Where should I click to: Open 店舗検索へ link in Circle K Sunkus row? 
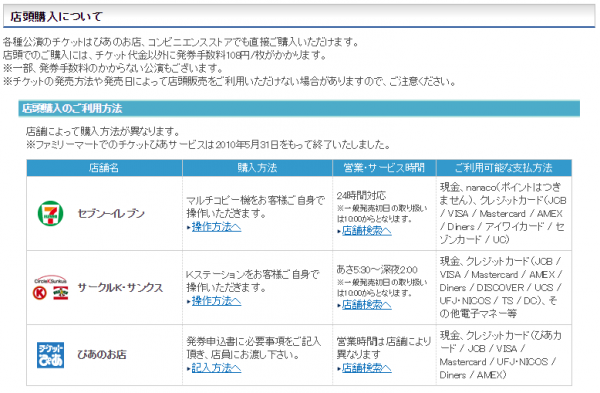tap(367, 305)
